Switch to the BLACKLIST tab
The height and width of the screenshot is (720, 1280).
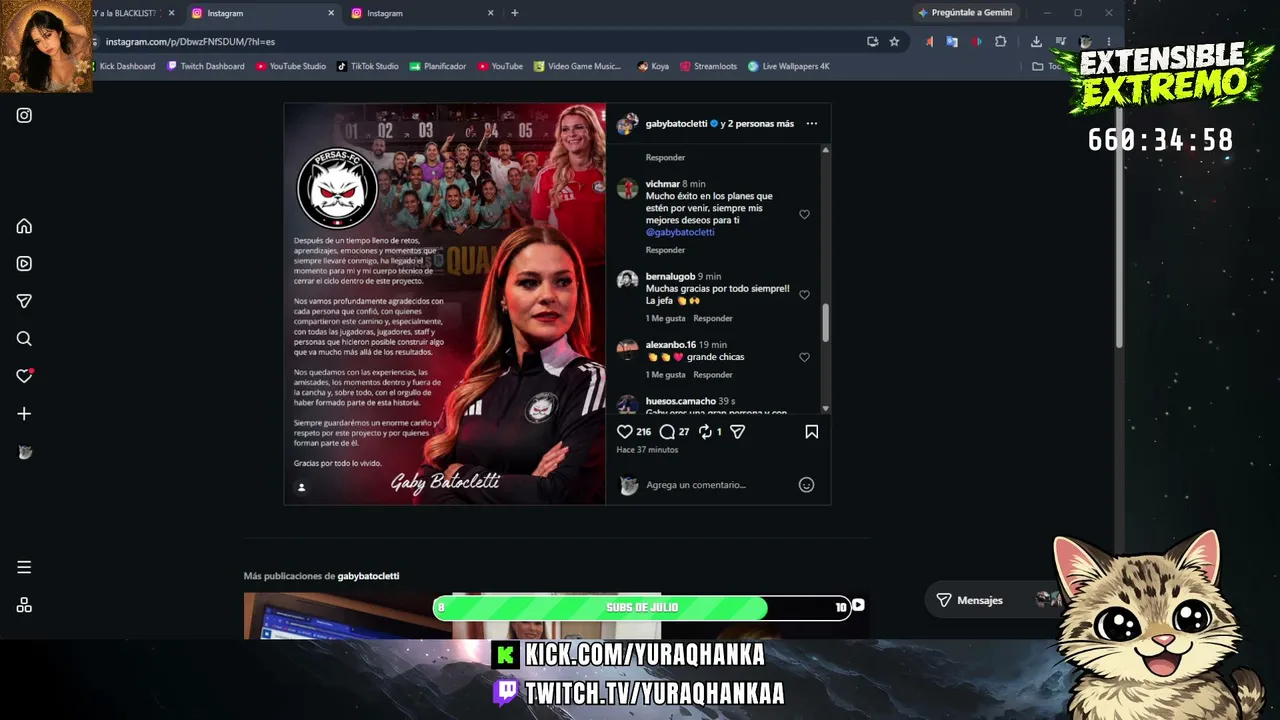tap(130, 13)
